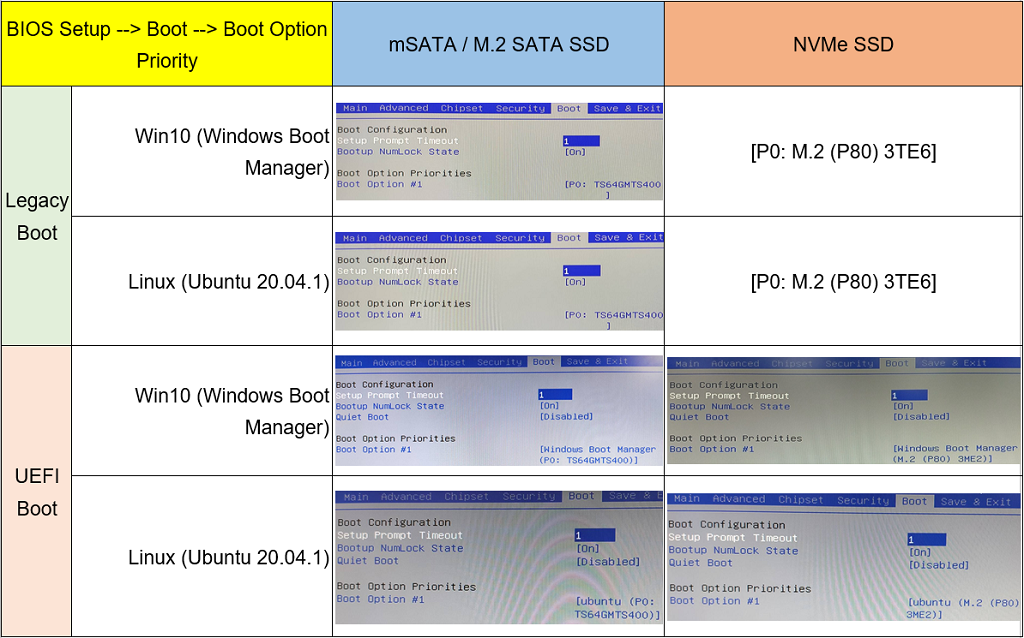Click '[P0: TS64GMTS400]' boot option in Legacy Win10 image
The height and width of the screenshot is (638, 1024).
pyautogui.click(x=613, y=189)
